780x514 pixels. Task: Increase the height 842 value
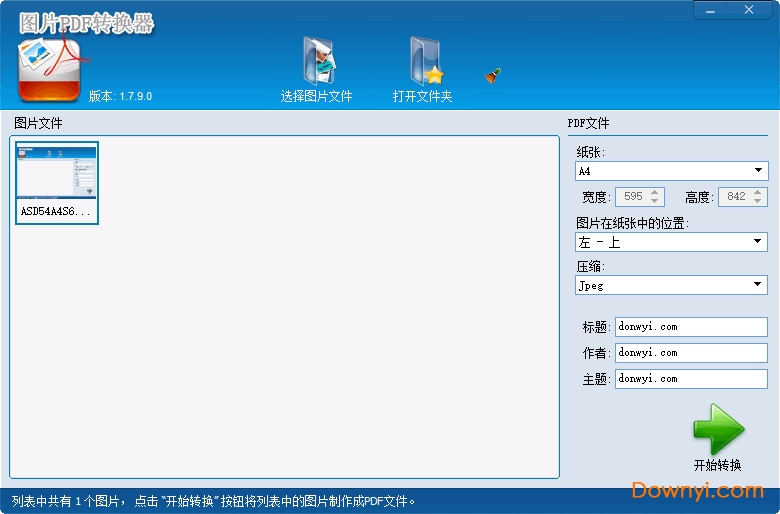pyautogui.click(x=757, y=192)
